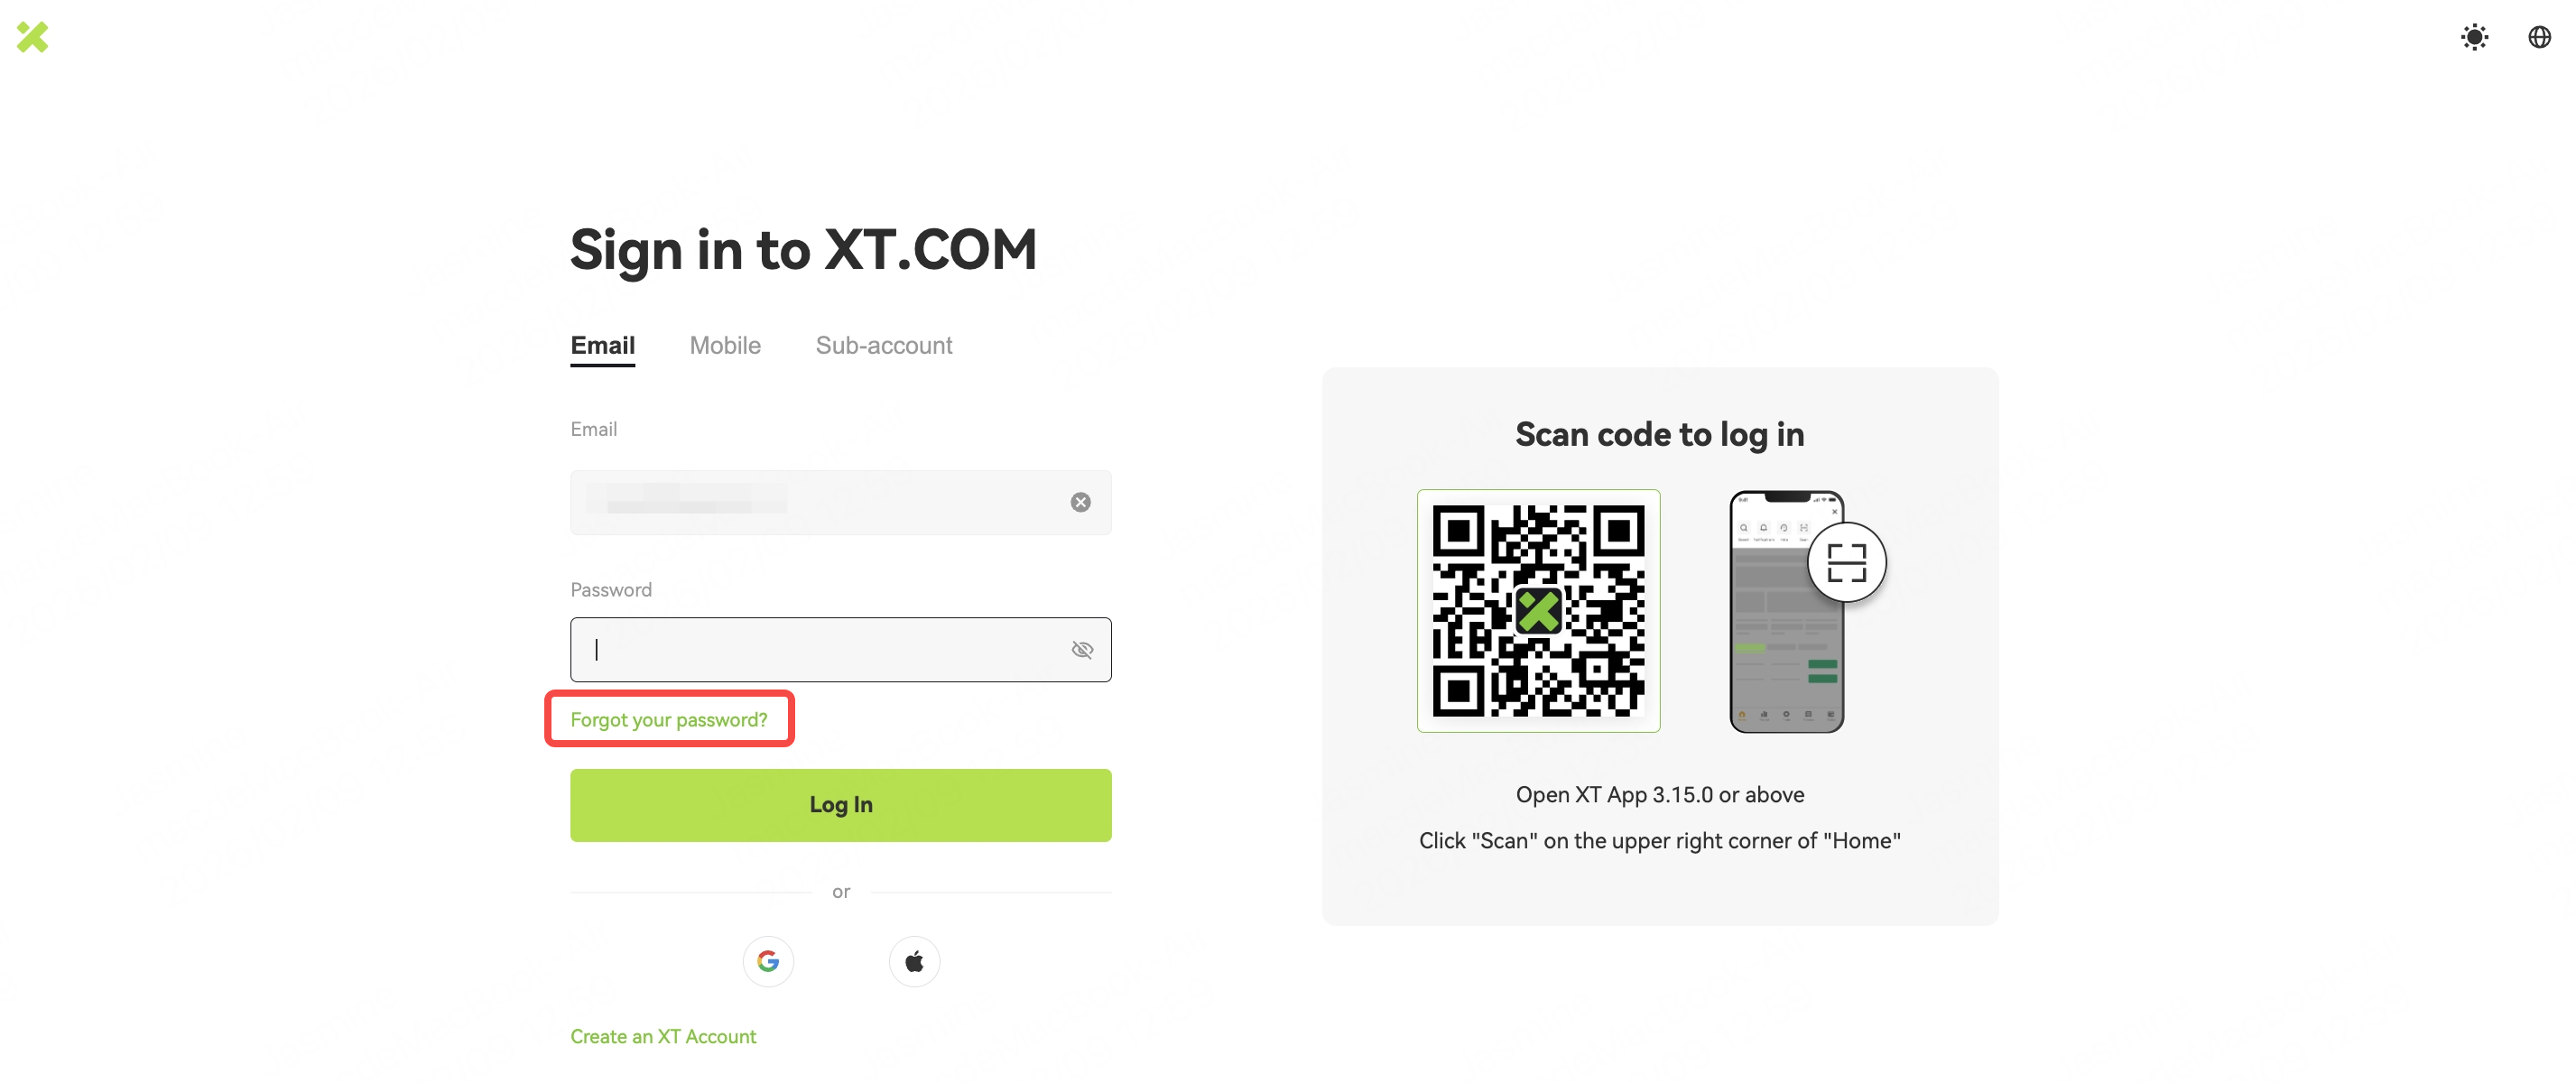Open the Forgot your password link

(668, 719)
